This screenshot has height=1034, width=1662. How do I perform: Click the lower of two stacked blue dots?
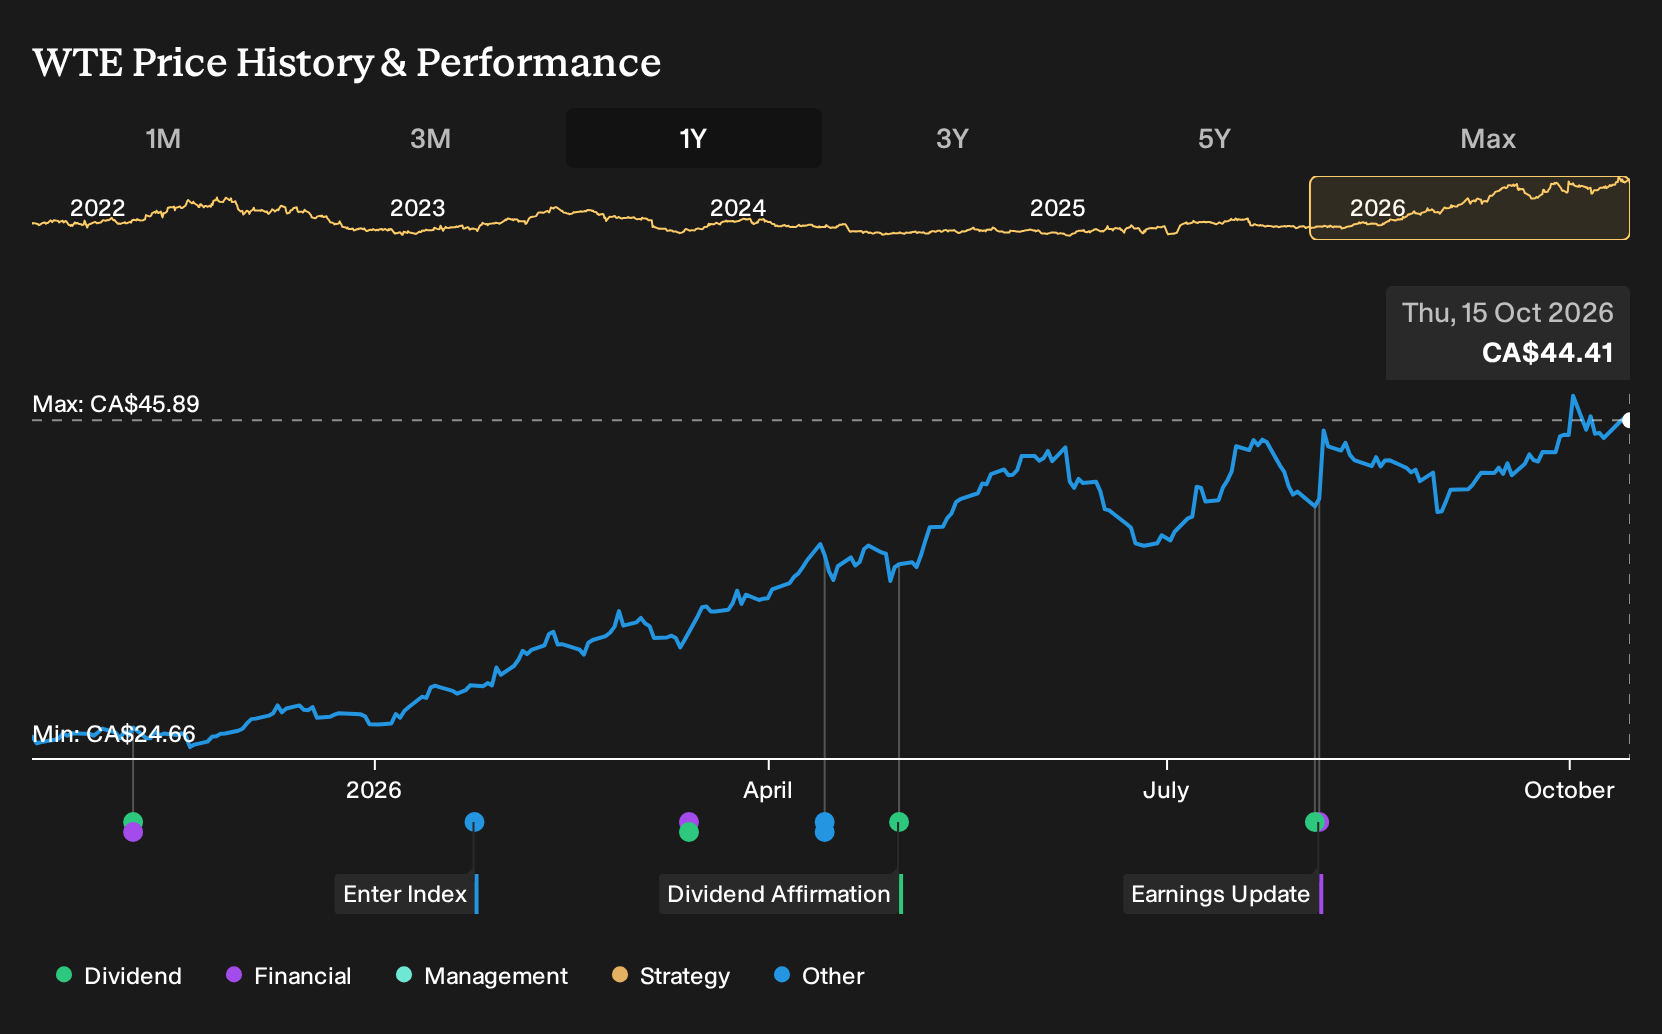point(824,833)
